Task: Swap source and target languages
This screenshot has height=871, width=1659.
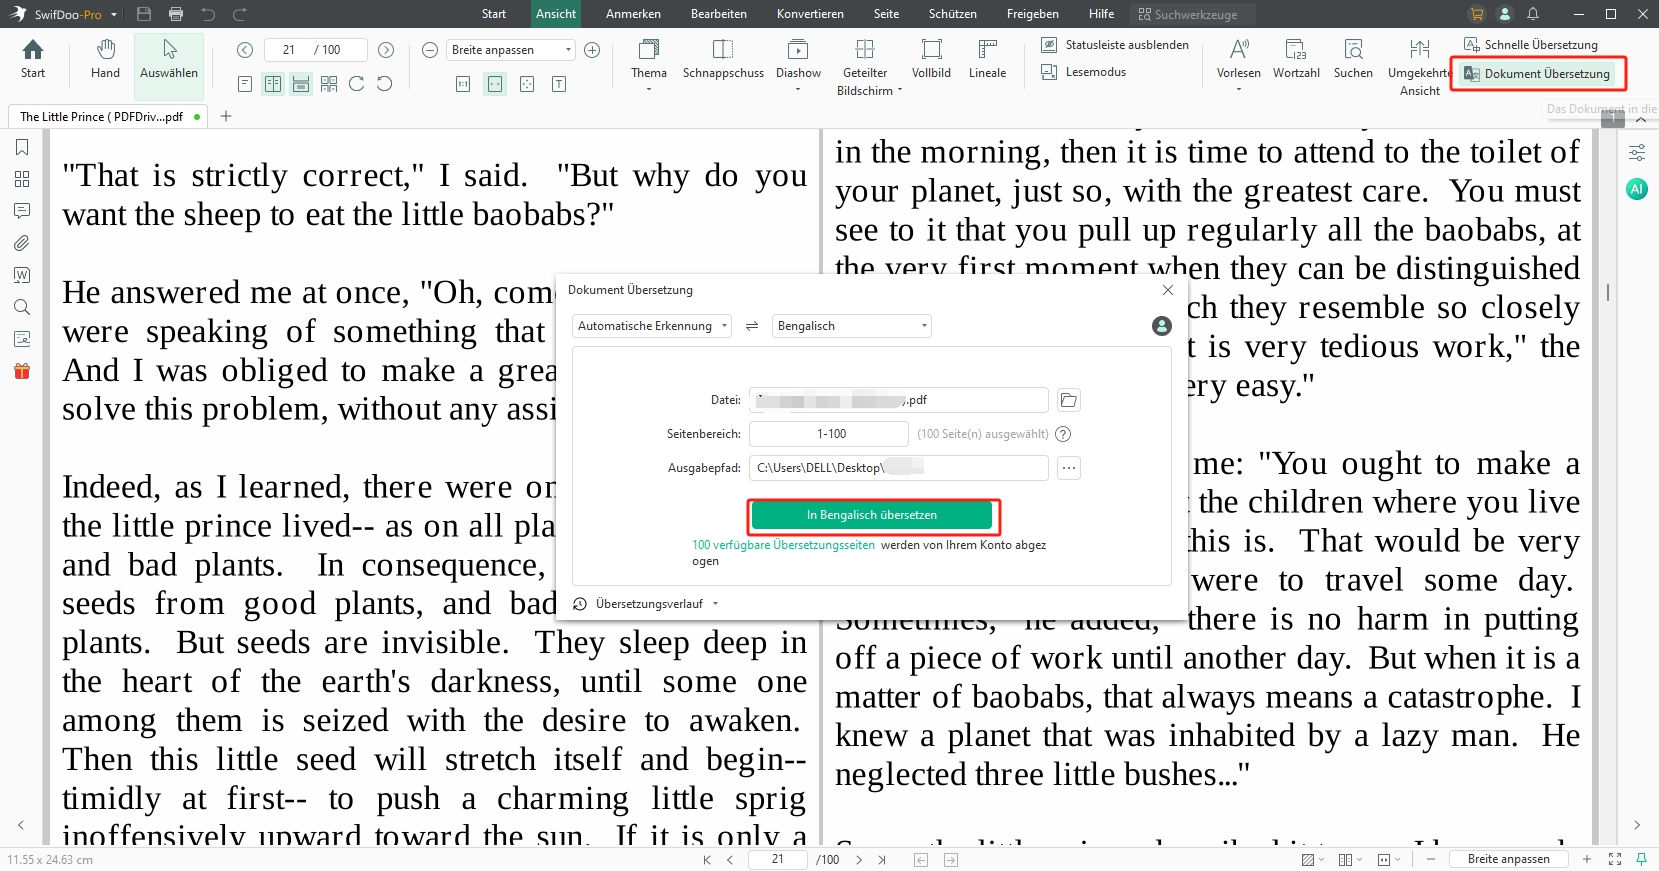Action: pos(752,326)
